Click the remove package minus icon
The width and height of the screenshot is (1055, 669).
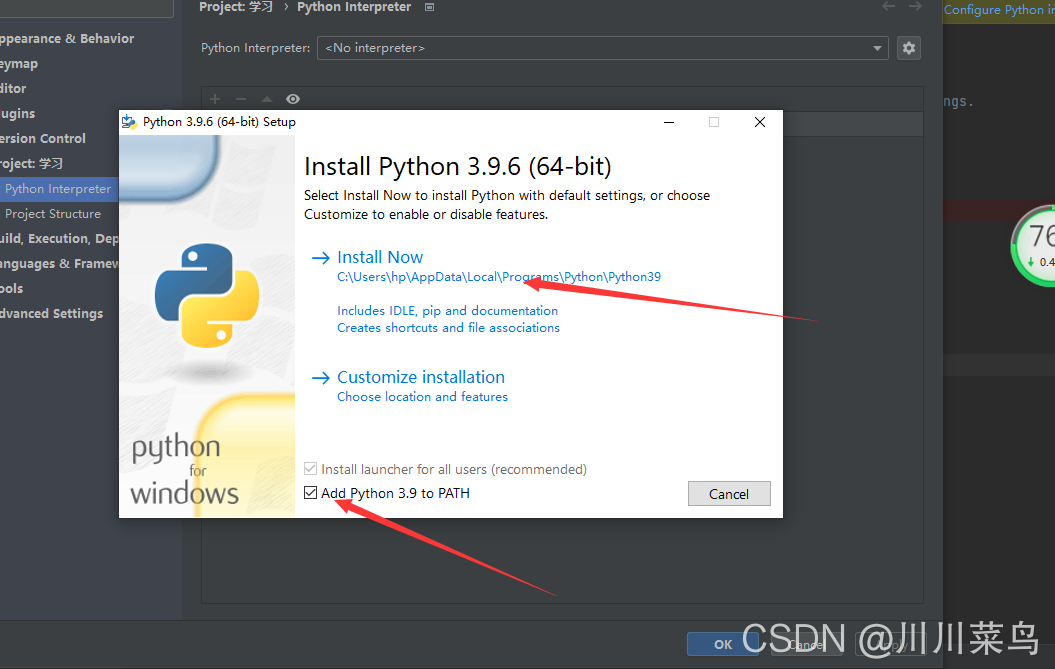click(240, 99)
